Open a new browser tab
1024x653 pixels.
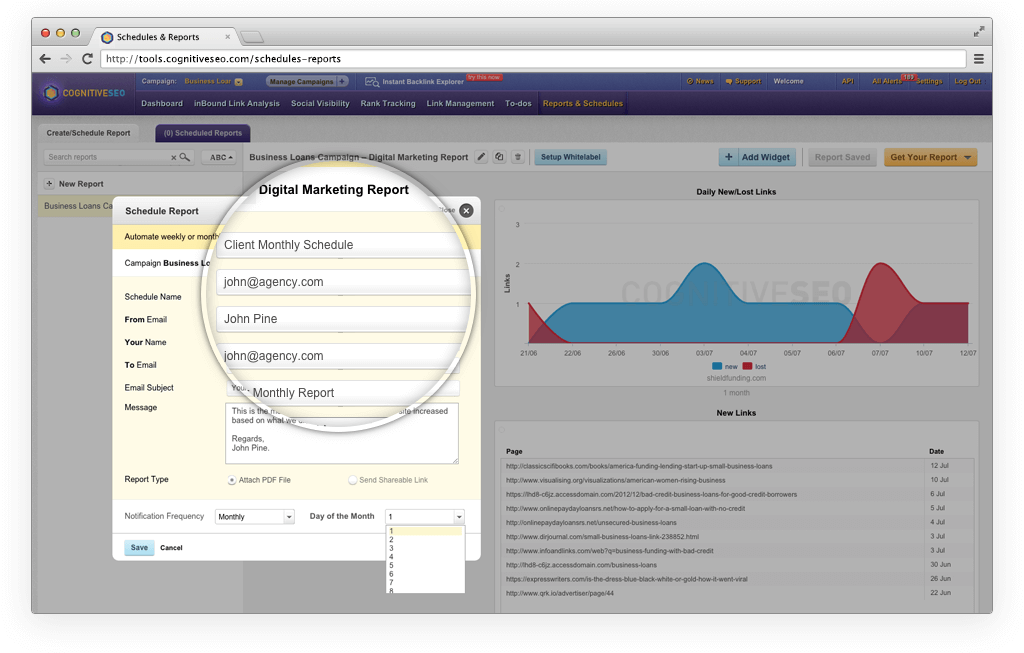tap(251, 37)
